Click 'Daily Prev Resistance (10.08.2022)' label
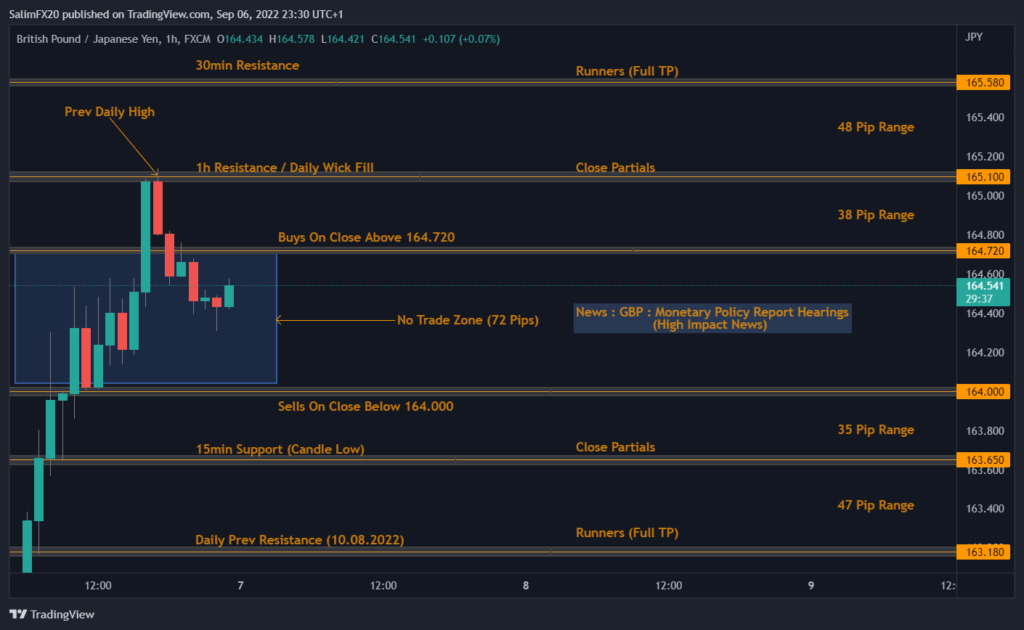 299,540
